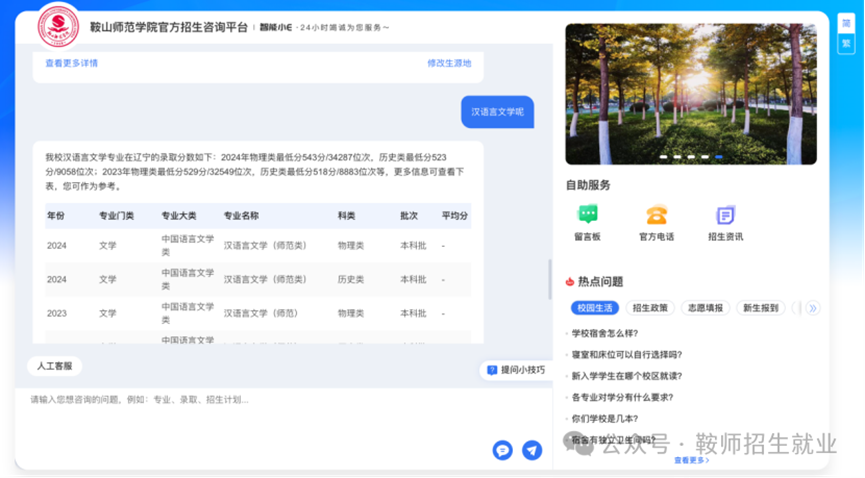
Task: Switch to traditional Chinese 繁 toggle
Action: click(x=845, y=43)
